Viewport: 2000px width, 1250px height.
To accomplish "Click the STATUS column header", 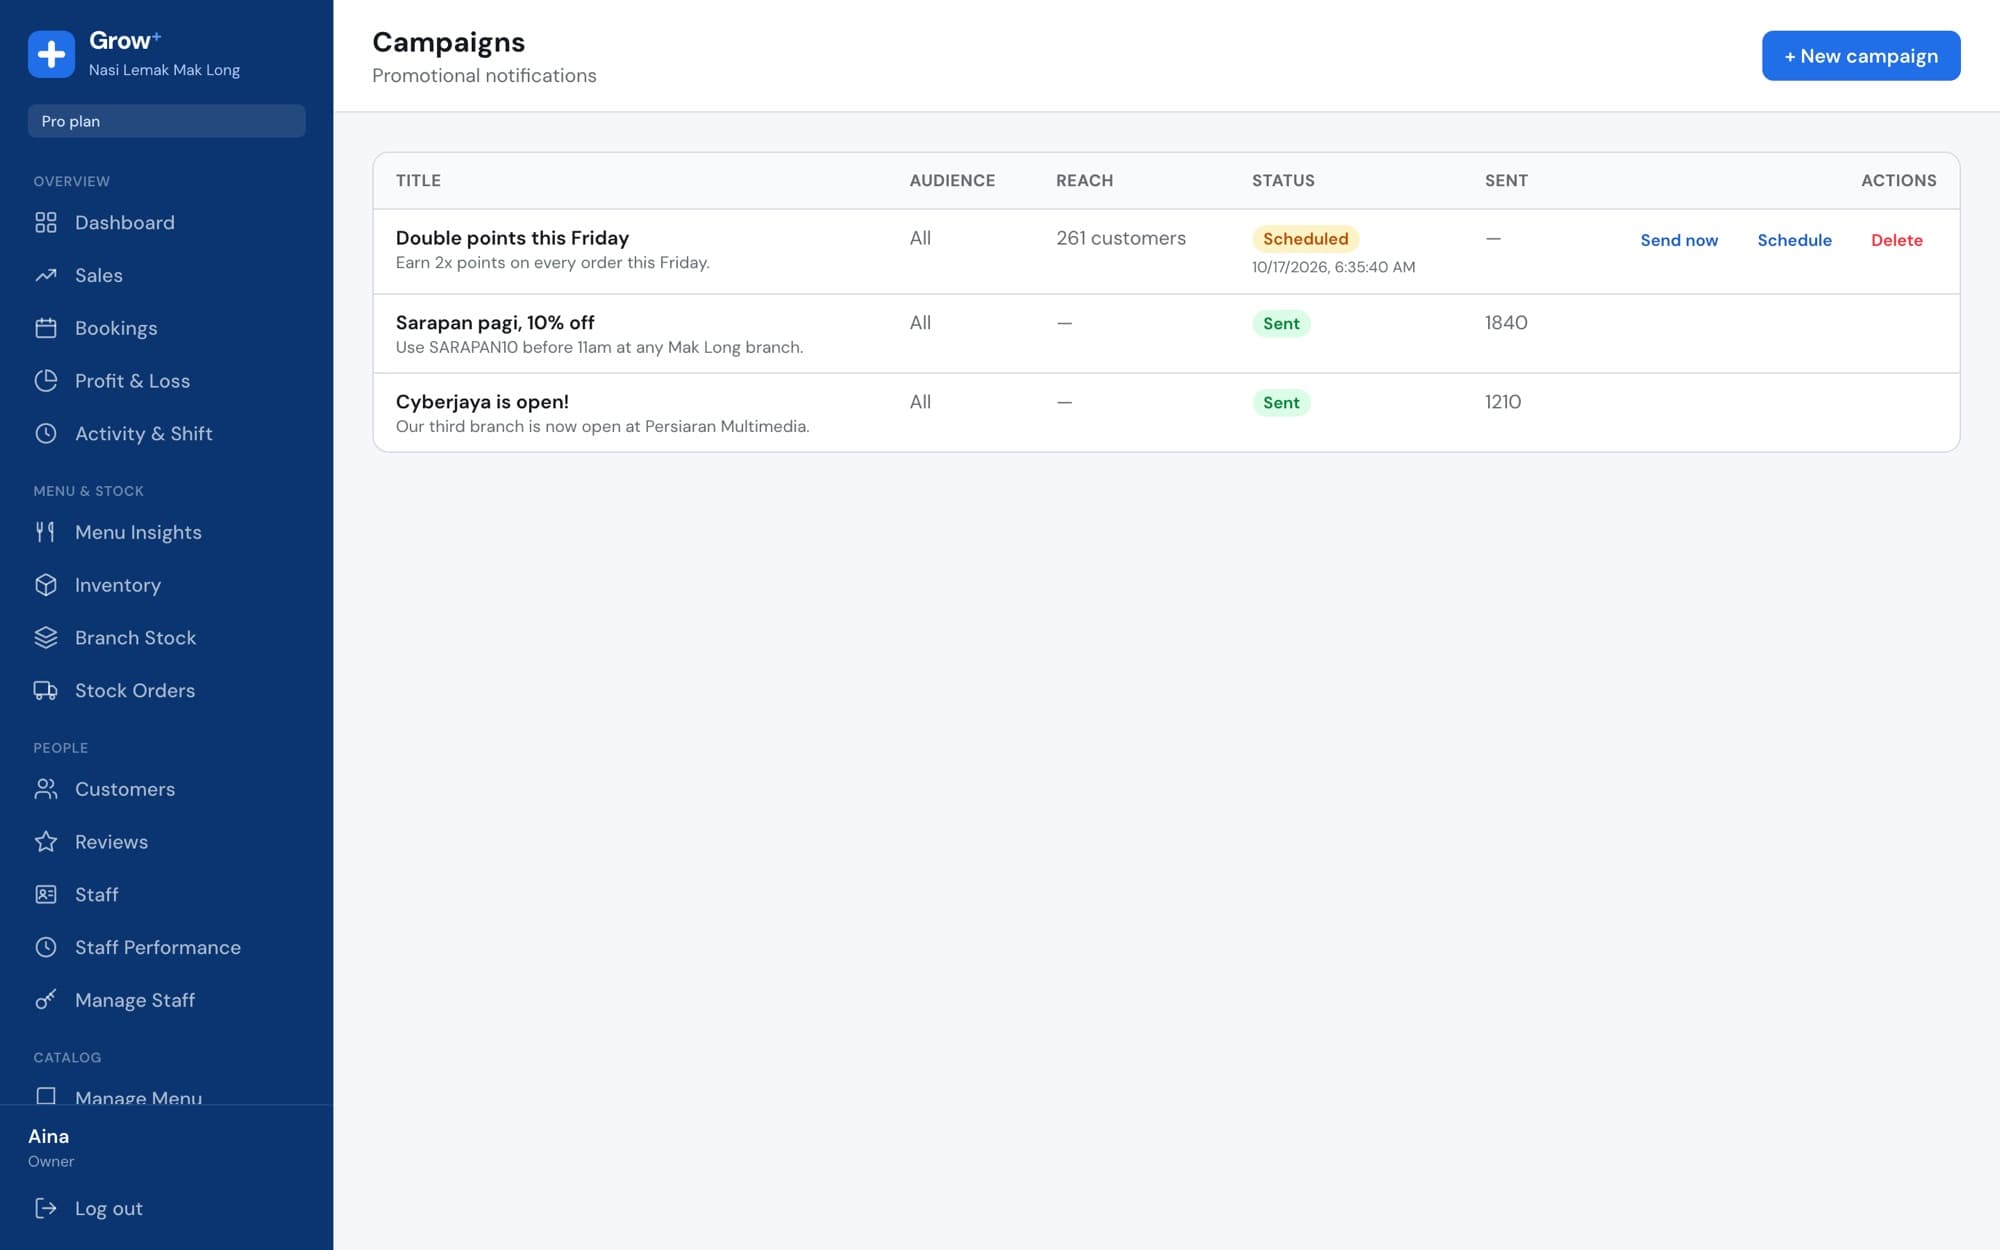I will click(1283, 181).
